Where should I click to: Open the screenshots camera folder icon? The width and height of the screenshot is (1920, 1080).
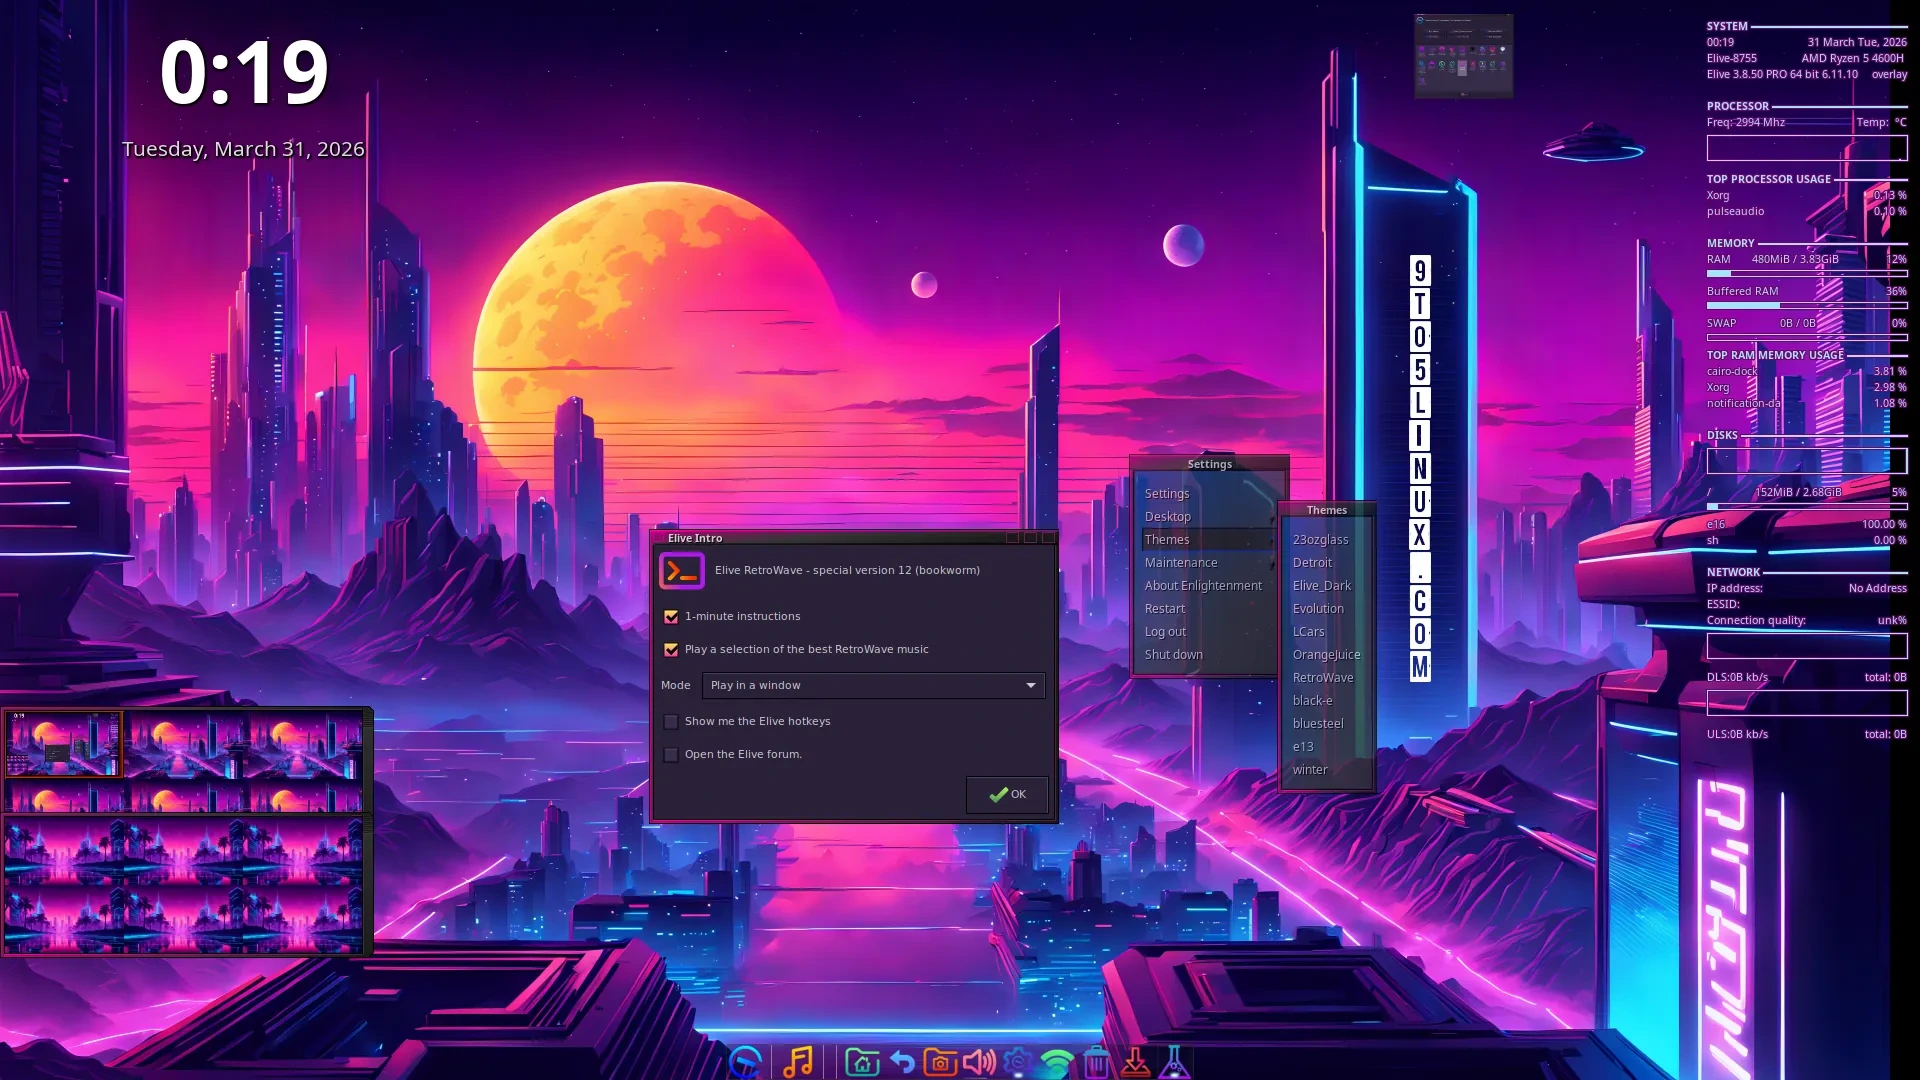(940, 1061)
